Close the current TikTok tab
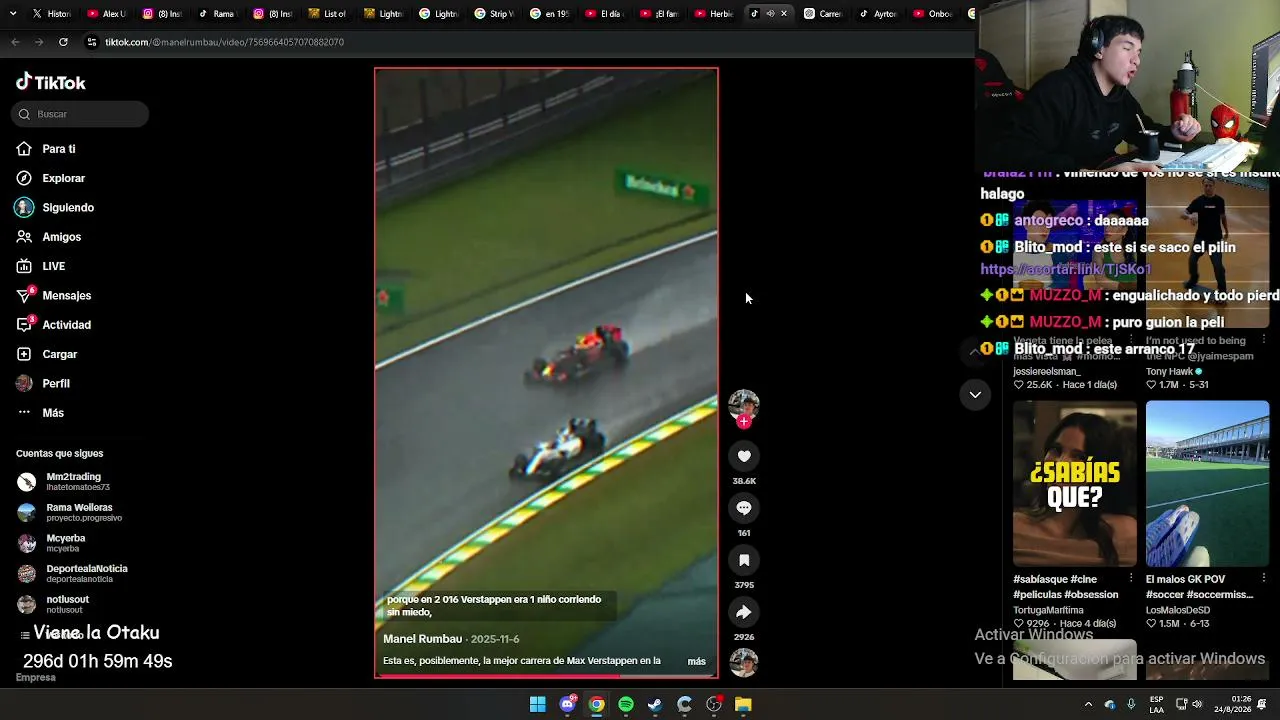 coord(784,14)
